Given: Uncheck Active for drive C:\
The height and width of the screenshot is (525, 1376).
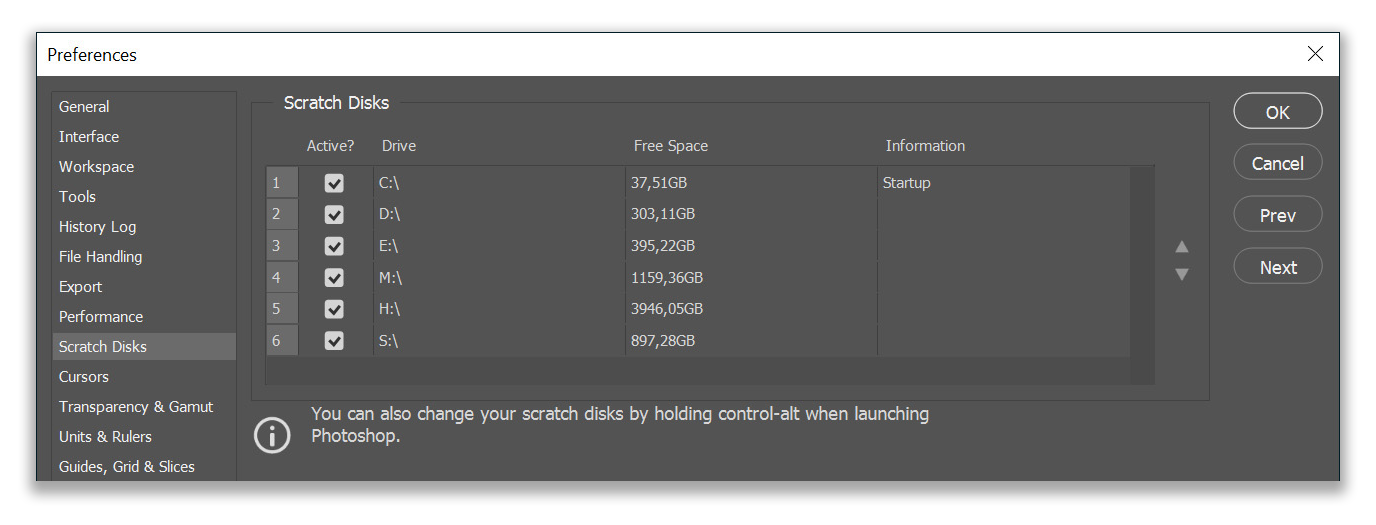Looking at the screenshot, I should point(334,183).
